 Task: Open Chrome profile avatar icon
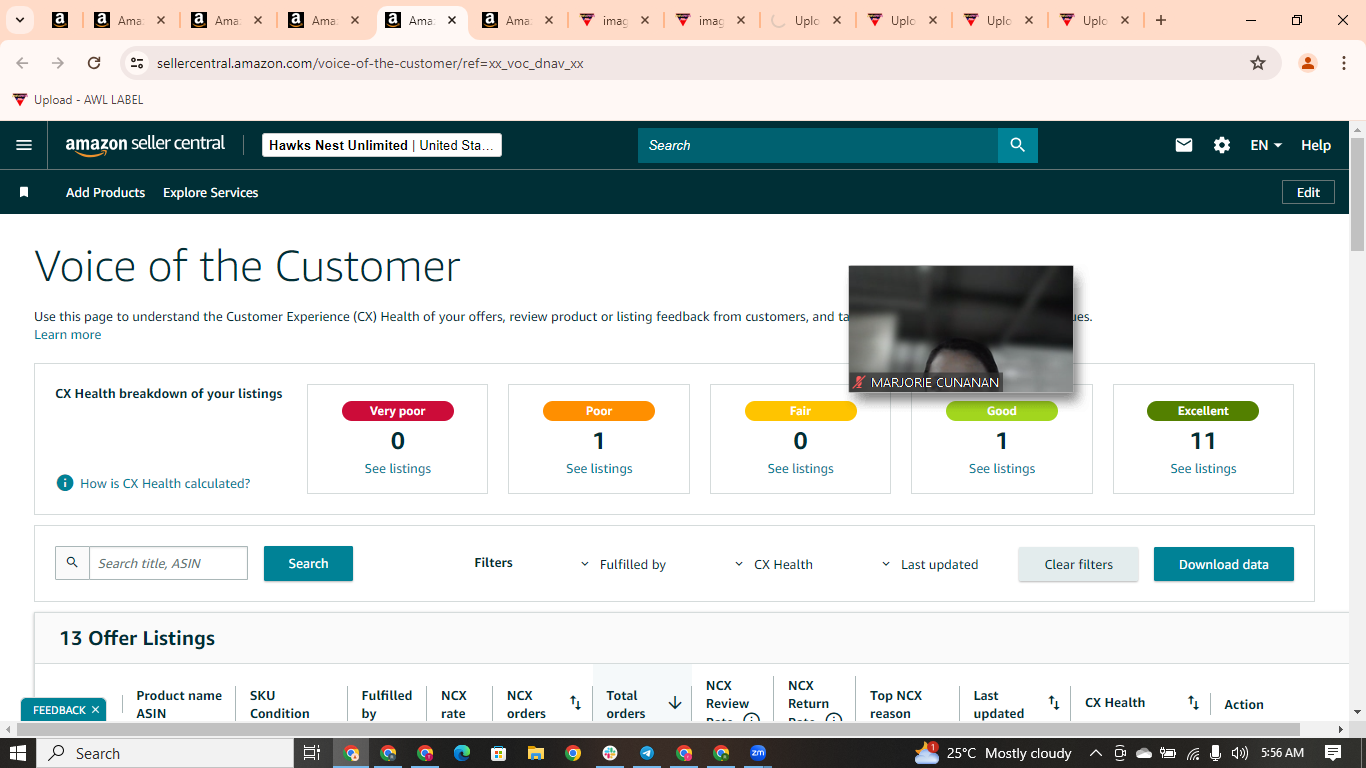tap(1308, 63)
